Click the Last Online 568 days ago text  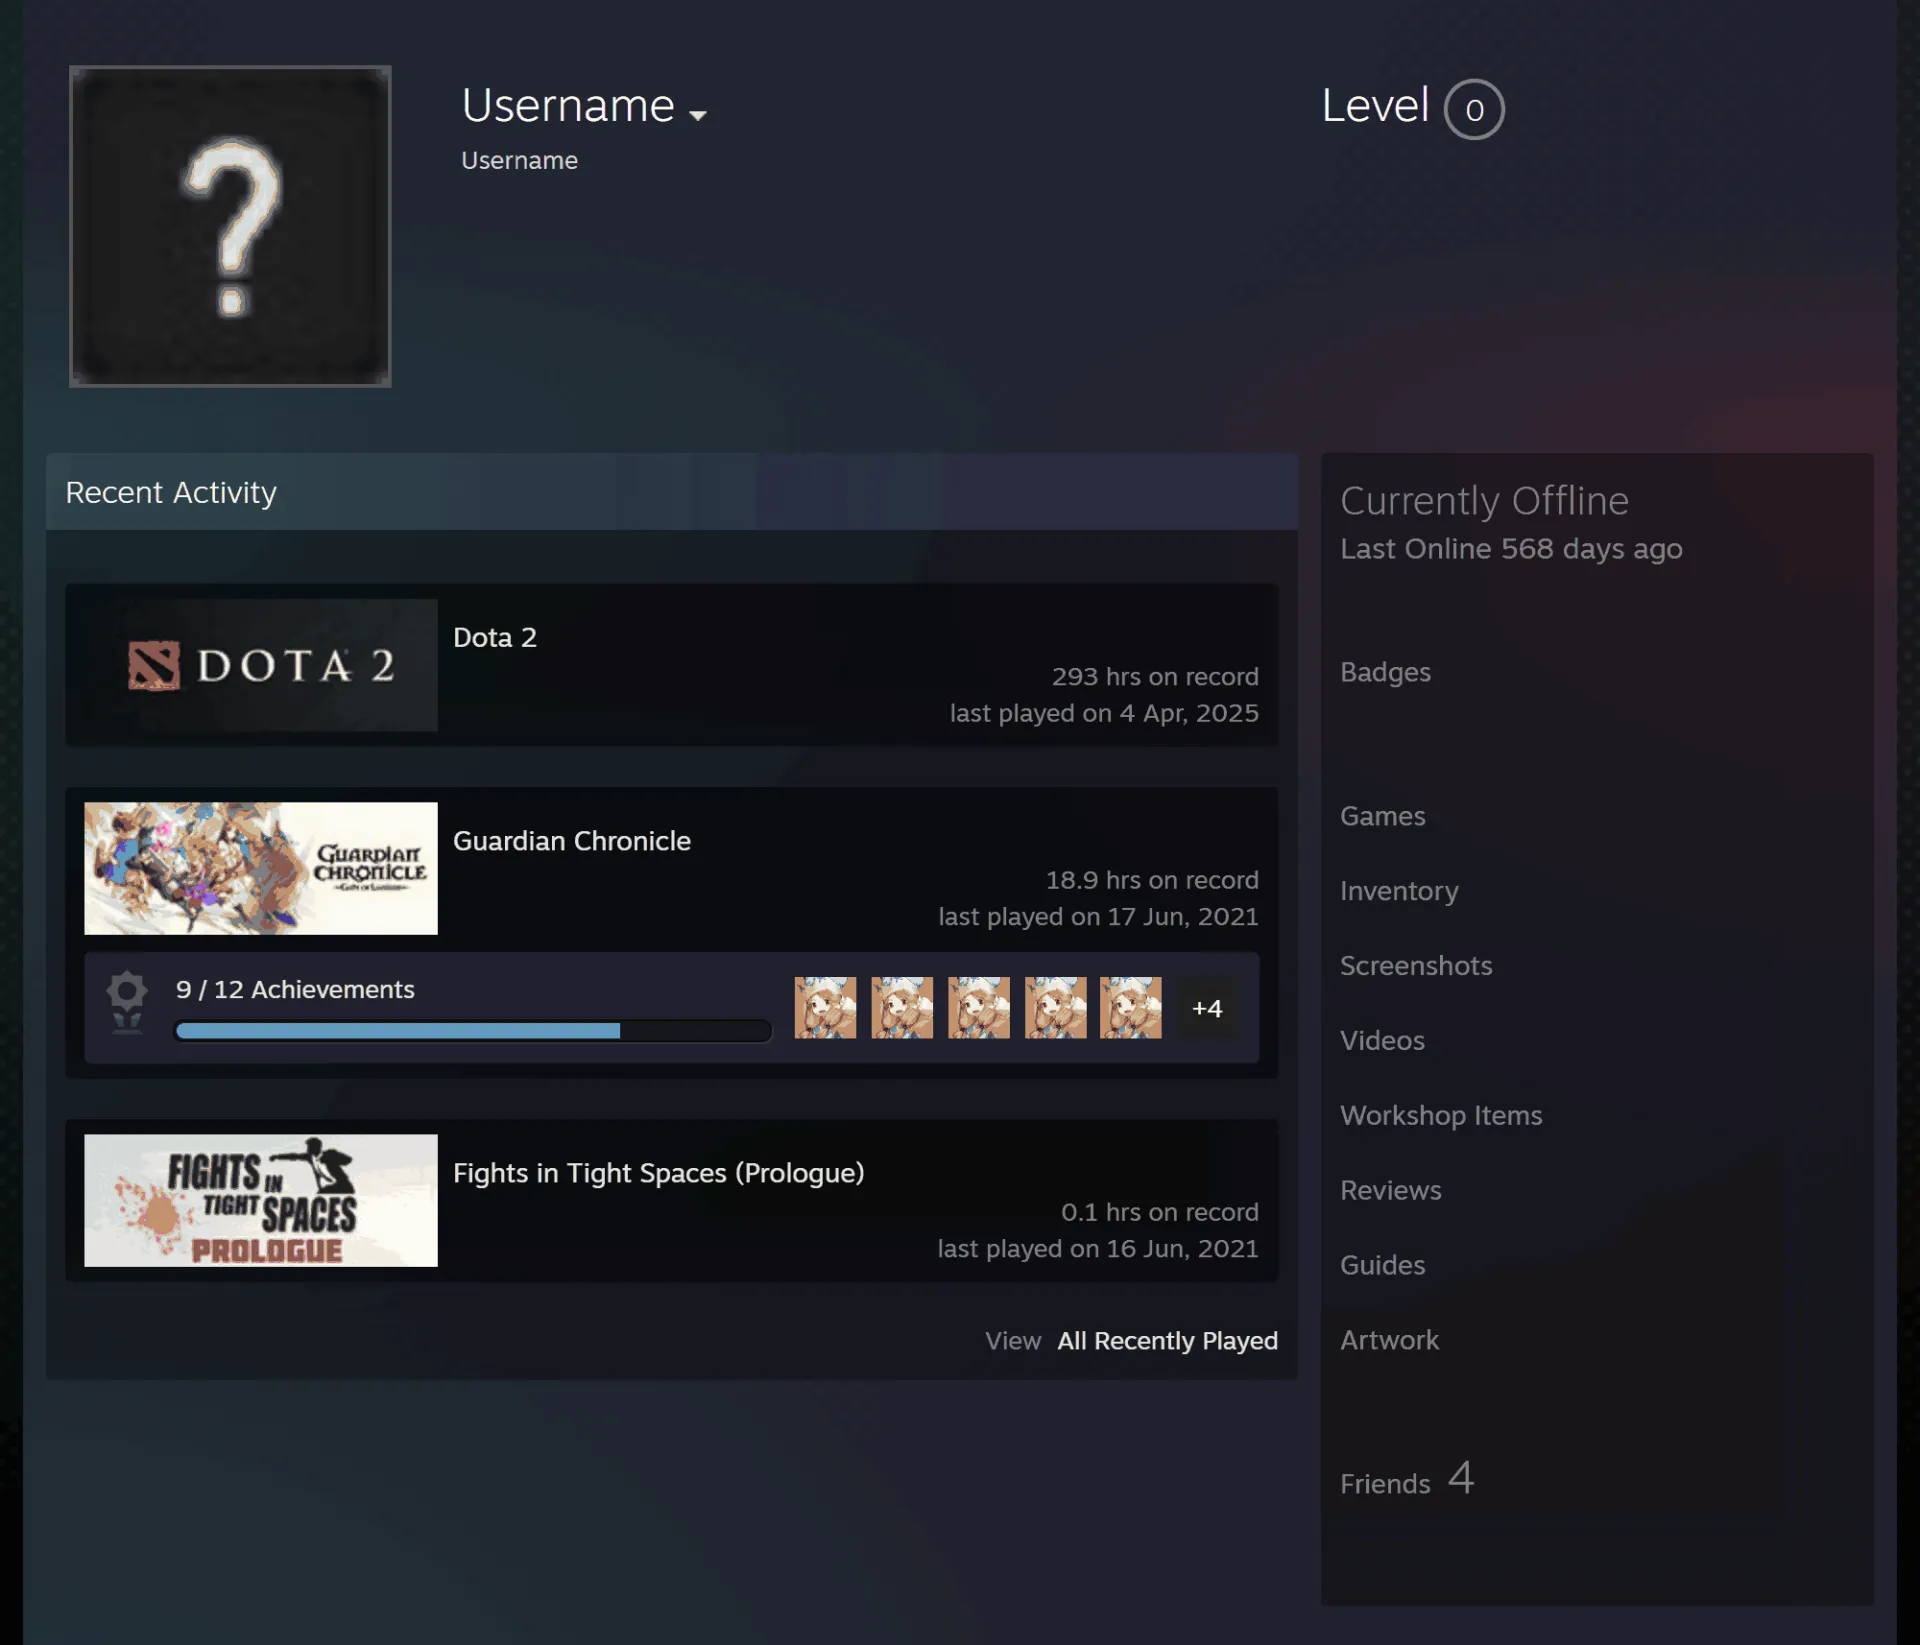[1511, 549]
